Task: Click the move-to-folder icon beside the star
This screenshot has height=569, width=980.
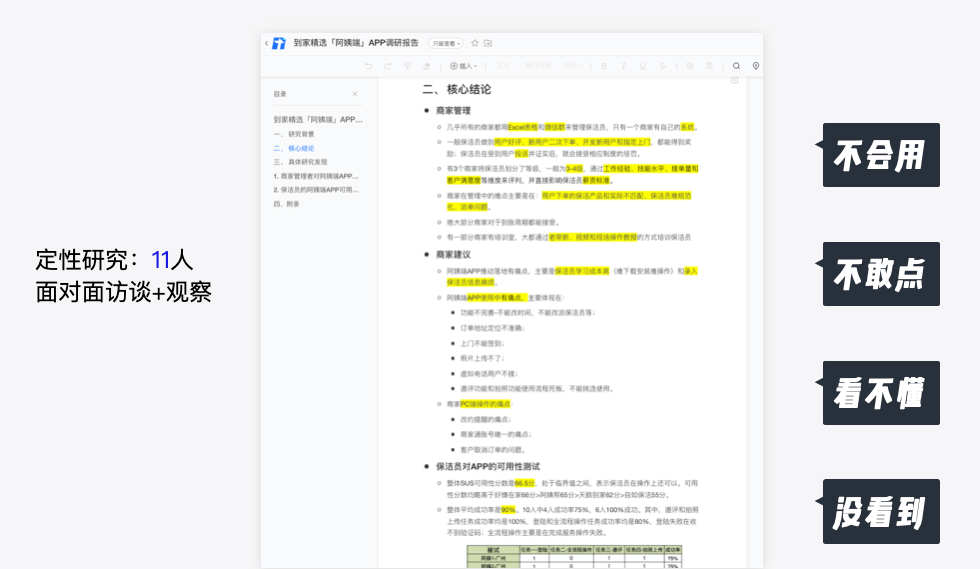Action: (488, 43)
